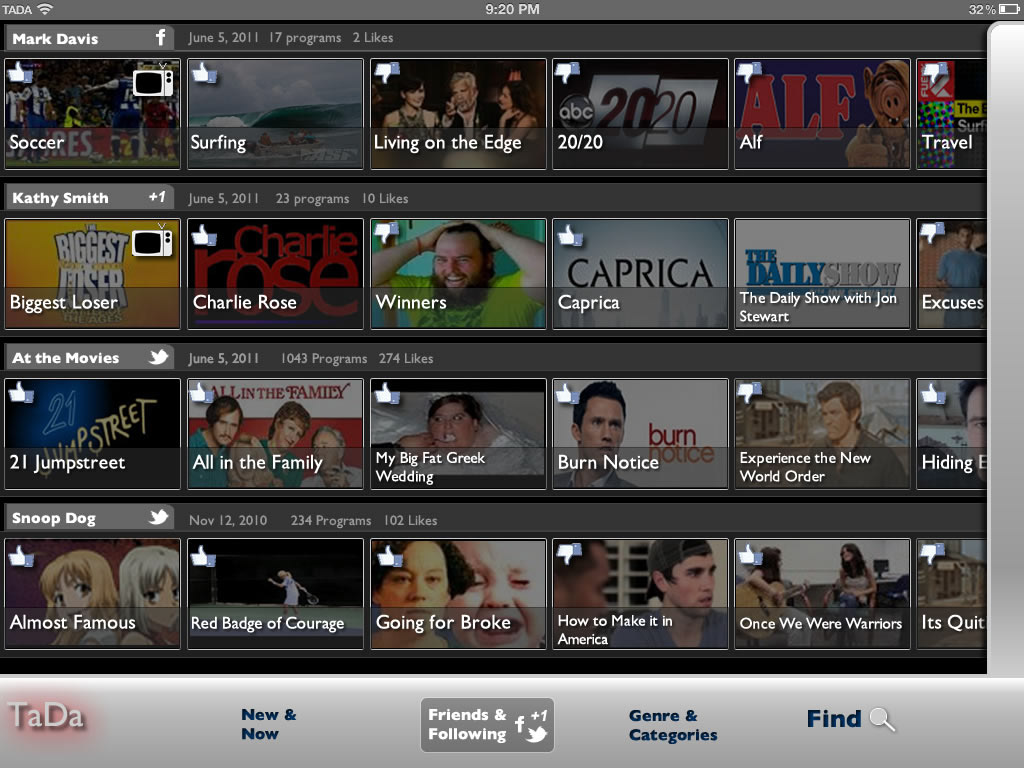Open the Almost Famous thumbnail
The height and width of the screenshot is (768, 1024).
point(92,594)
